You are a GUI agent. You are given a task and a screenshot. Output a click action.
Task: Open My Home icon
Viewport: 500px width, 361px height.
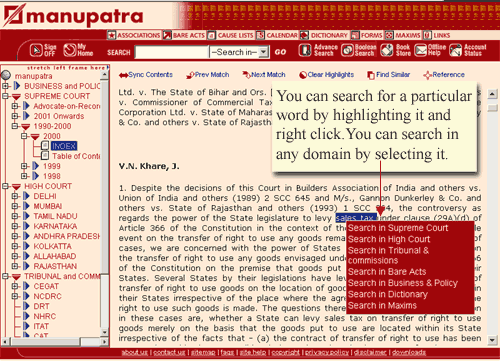click(70, 50)
